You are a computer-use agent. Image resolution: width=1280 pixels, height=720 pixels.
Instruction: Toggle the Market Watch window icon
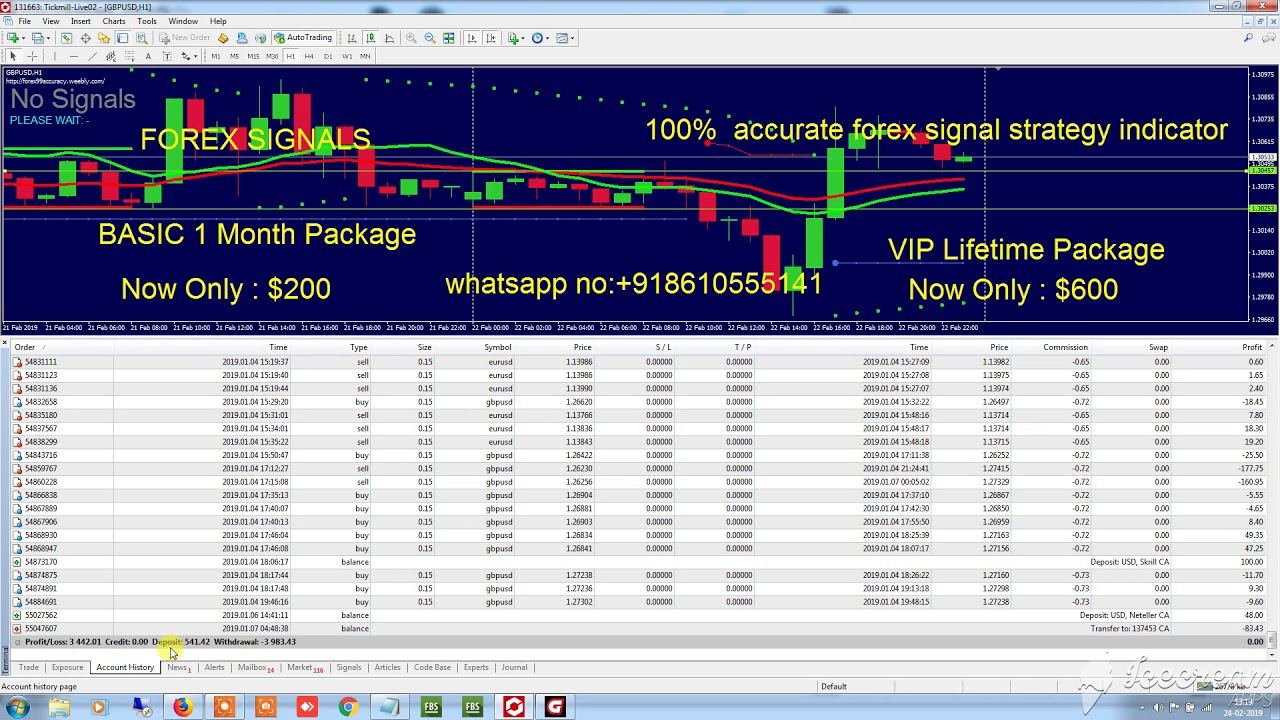66,38
